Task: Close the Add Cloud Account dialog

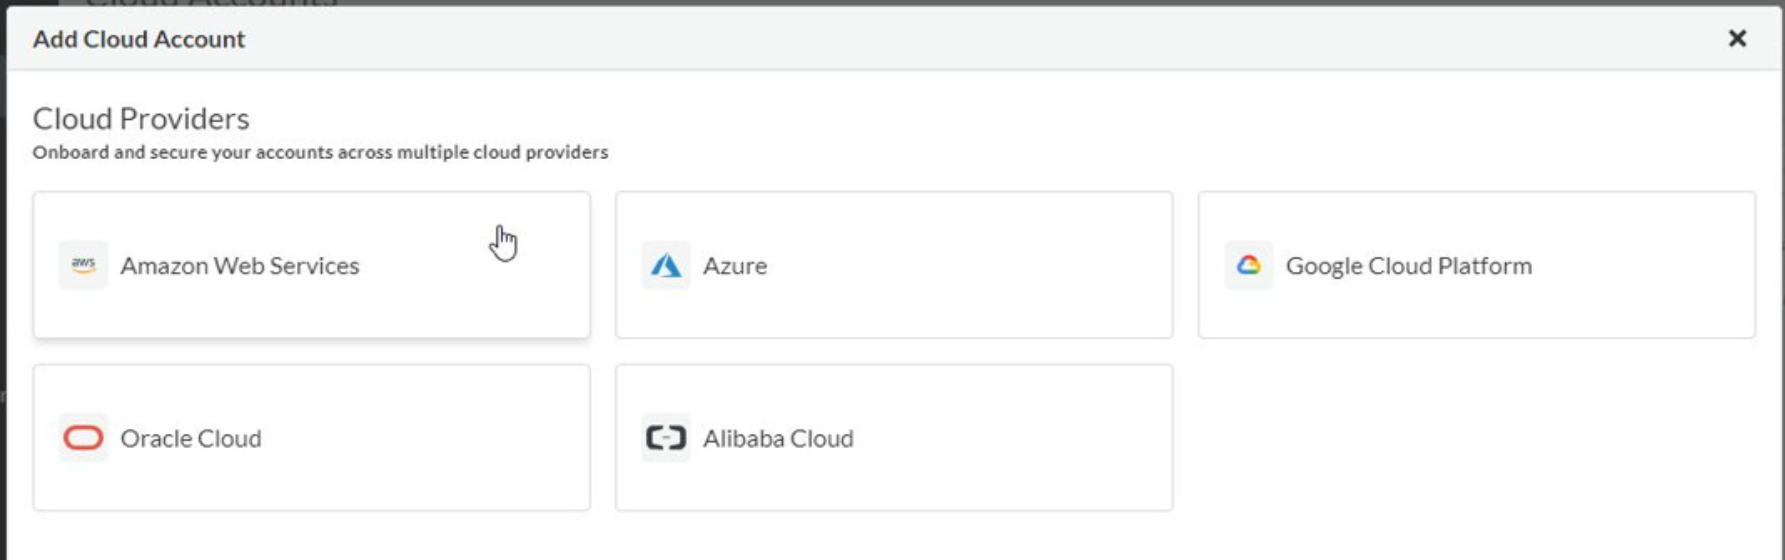Action: 1737,38
